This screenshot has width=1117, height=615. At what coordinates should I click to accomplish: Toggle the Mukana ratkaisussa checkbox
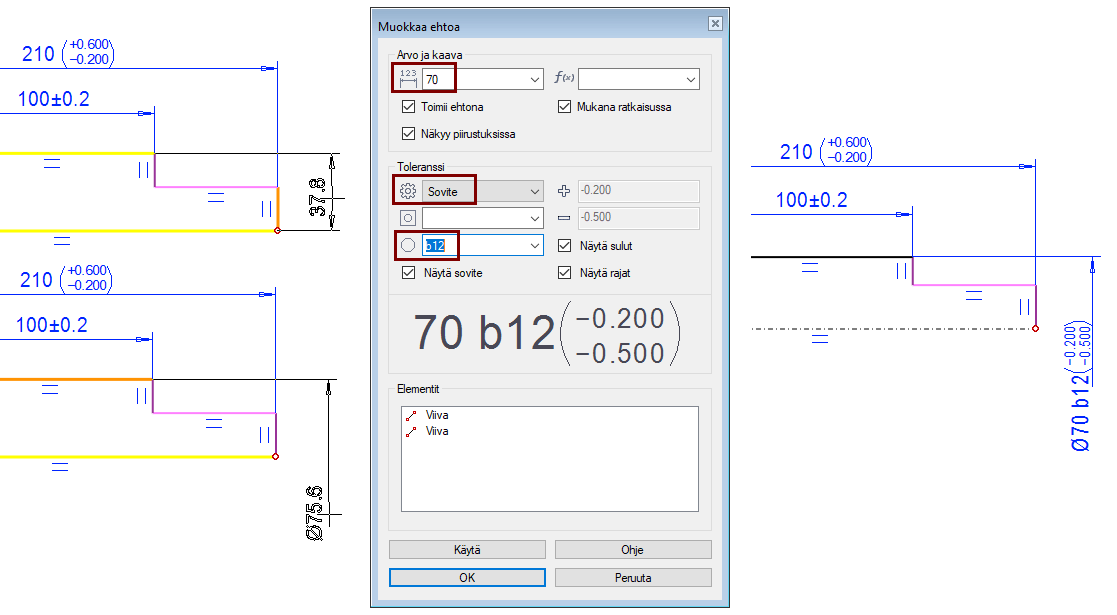tap(565, 107)
